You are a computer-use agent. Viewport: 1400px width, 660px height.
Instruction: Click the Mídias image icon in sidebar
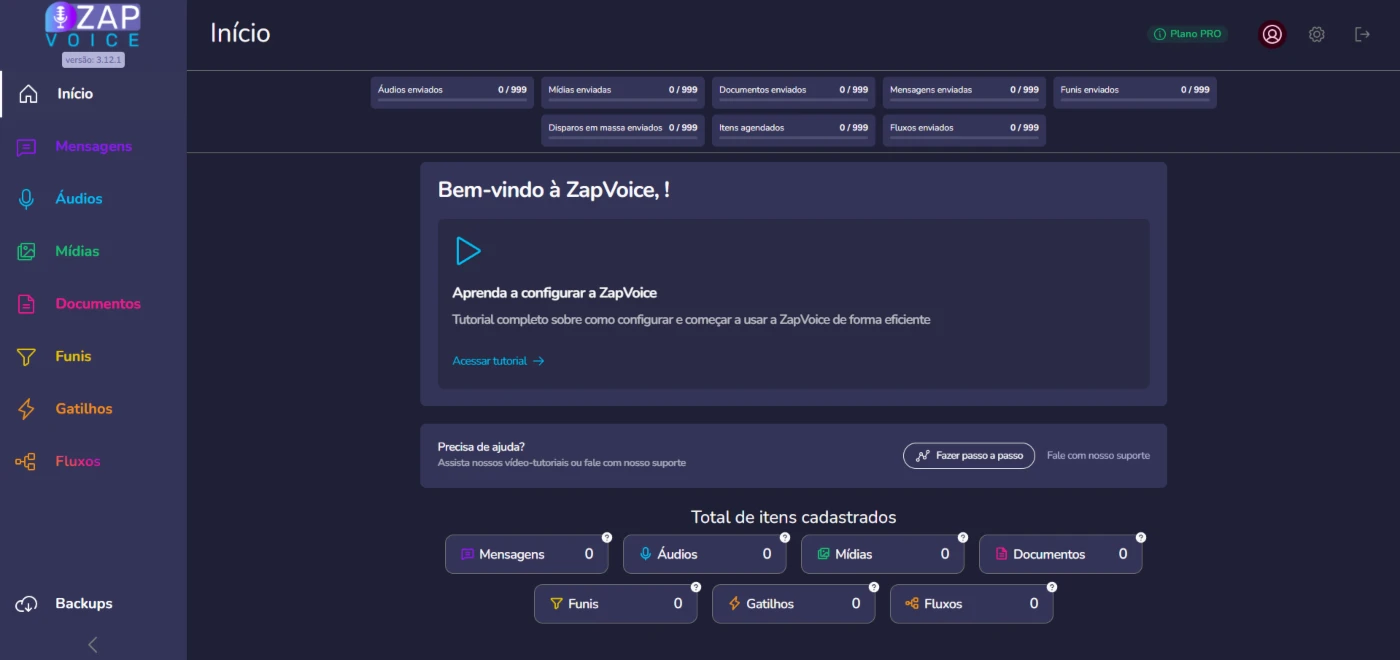[x=27, y=252]
